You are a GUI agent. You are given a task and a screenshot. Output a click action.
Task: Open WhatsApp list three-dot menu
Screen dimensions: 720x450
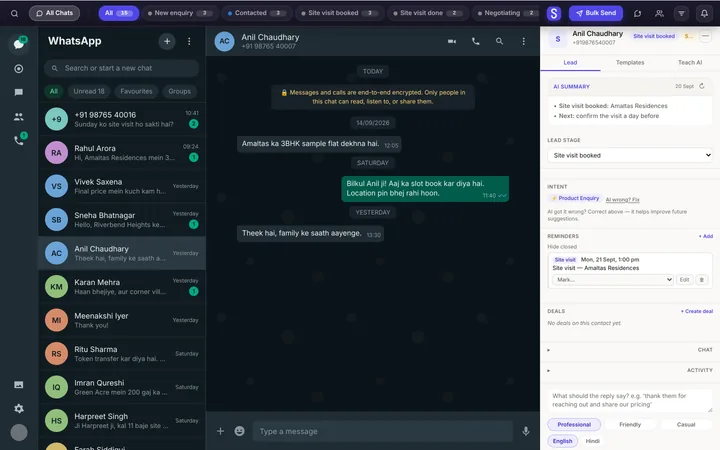point(189,41)
